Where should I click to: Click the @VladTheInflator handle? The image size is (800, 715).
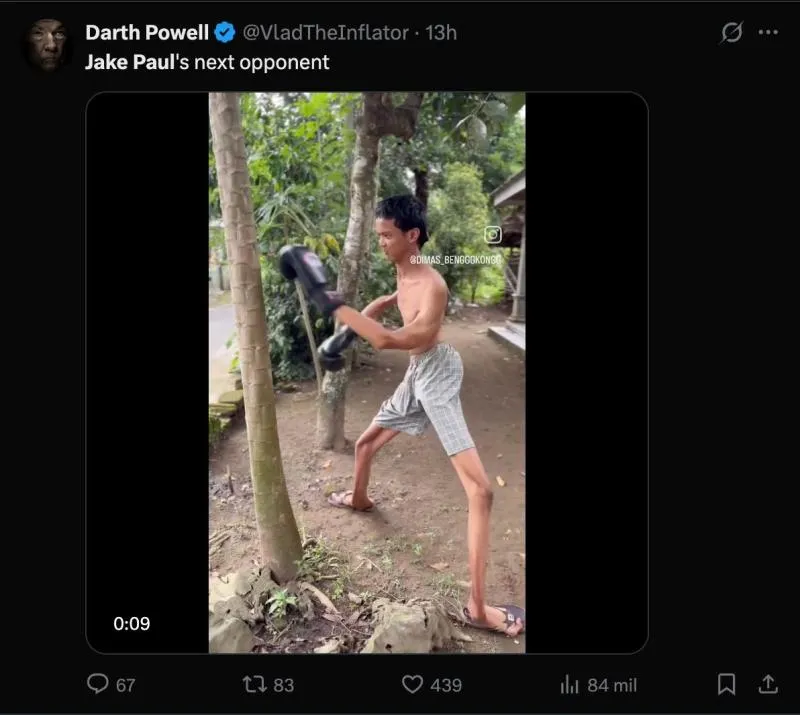(326, 32)
